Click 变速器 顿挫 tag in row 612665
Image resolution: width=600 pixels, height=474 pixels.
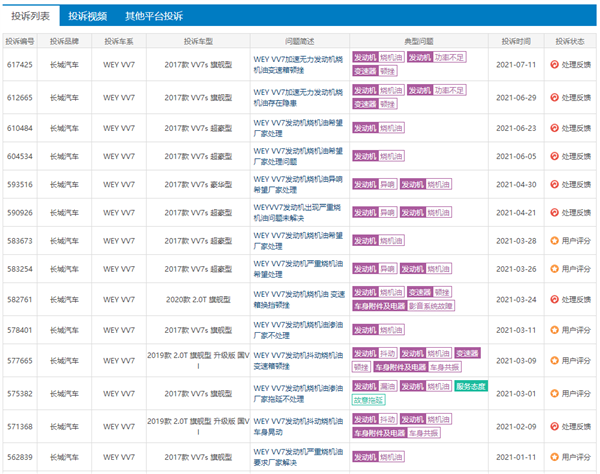pyautogui.click(x=375, y=104)
